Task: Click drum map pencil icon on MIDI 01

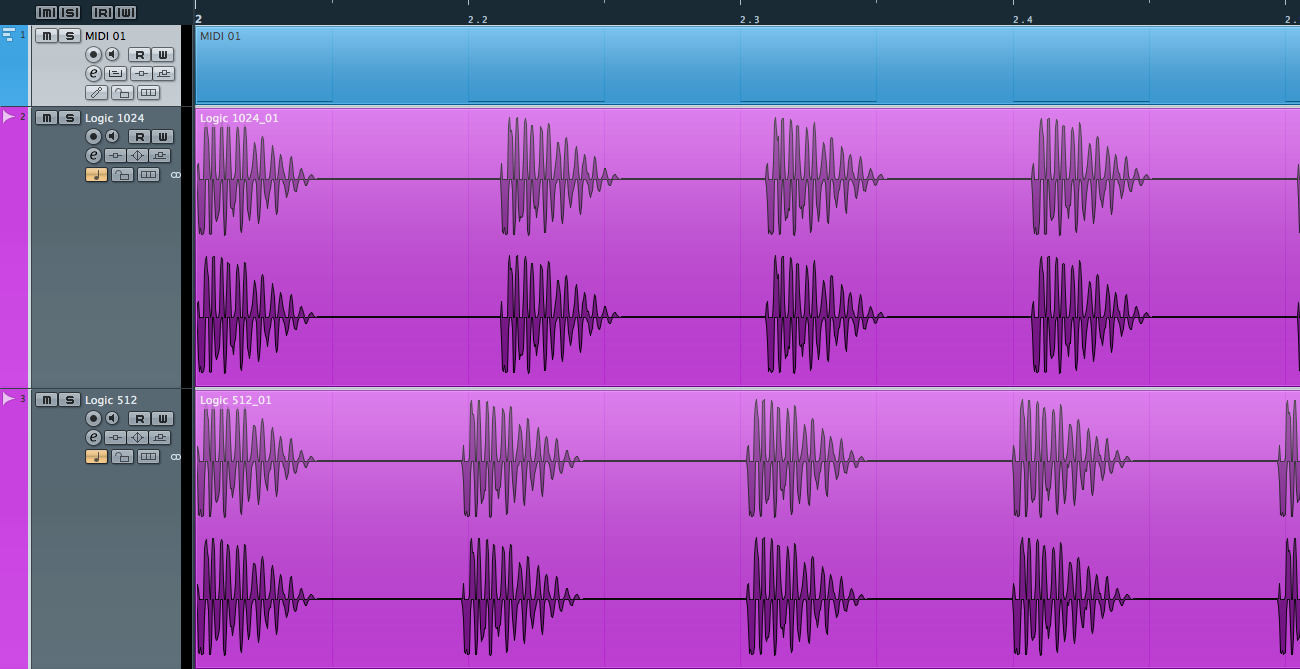Action: 96,93
